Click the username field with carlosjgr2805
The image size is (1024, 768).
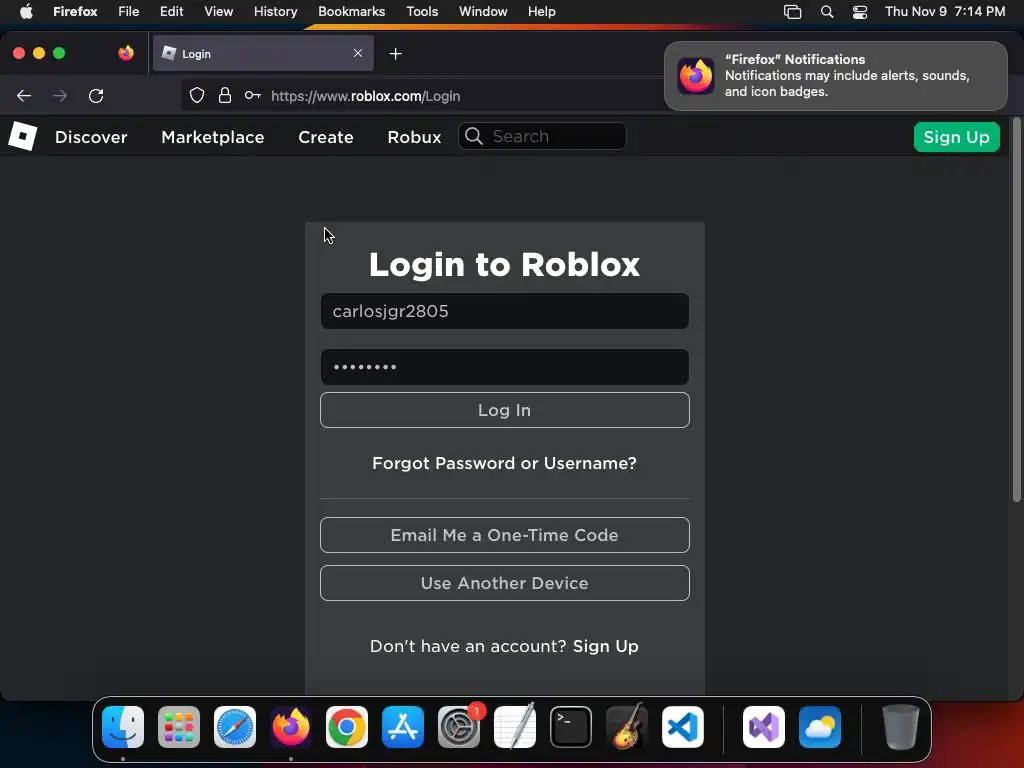pos(504,311)
